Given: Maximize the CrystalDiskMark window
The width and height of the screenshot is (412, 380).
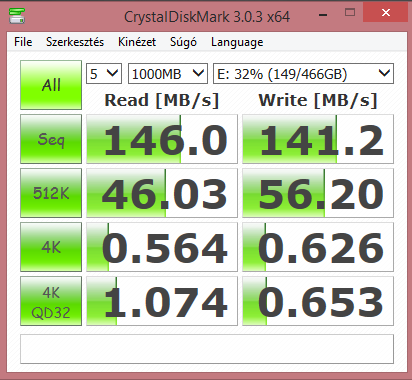Looking at the screenshot, I should [350, 13].
